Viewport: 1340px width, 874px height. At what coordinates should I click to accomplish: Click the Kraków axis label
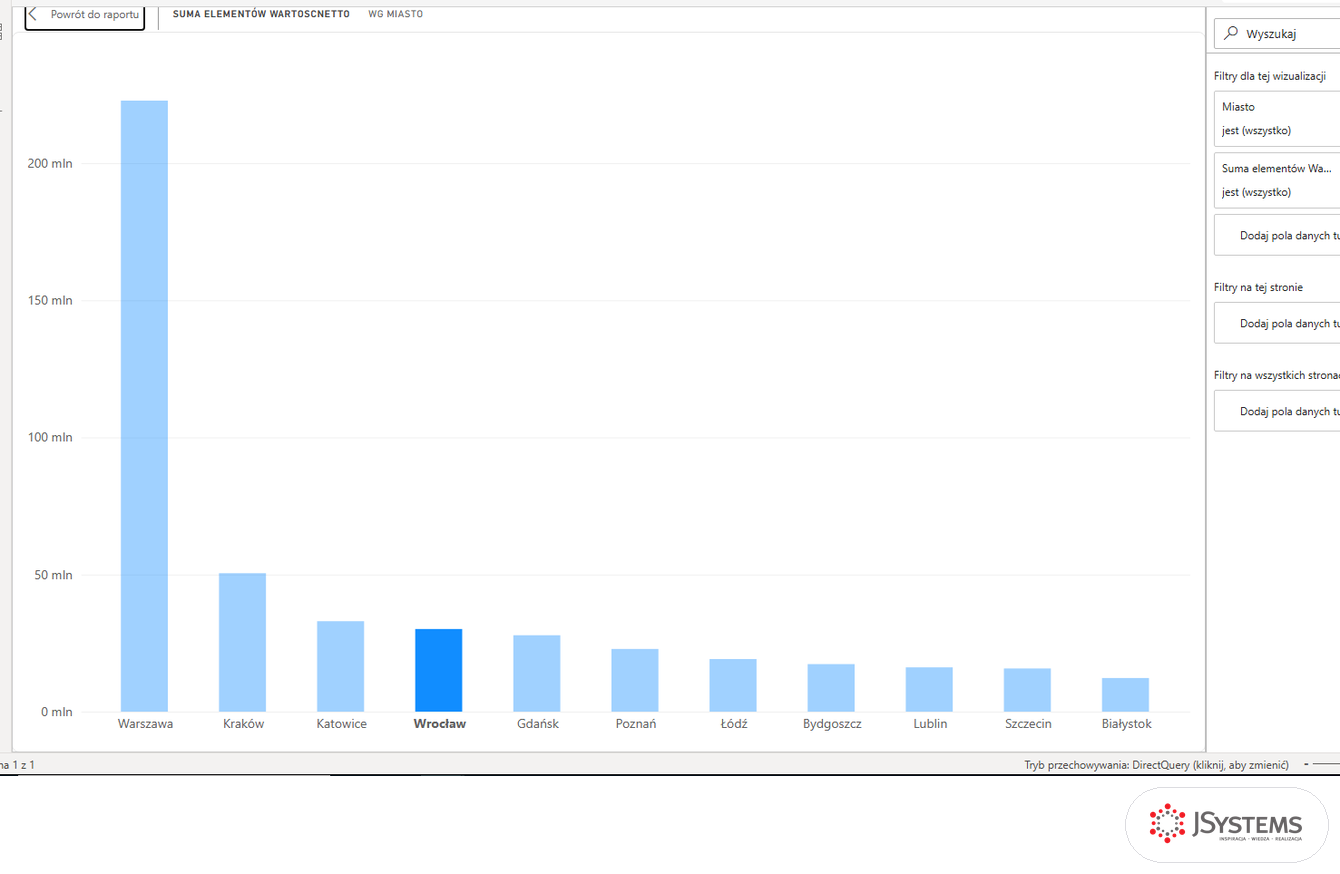pos(243,724)
